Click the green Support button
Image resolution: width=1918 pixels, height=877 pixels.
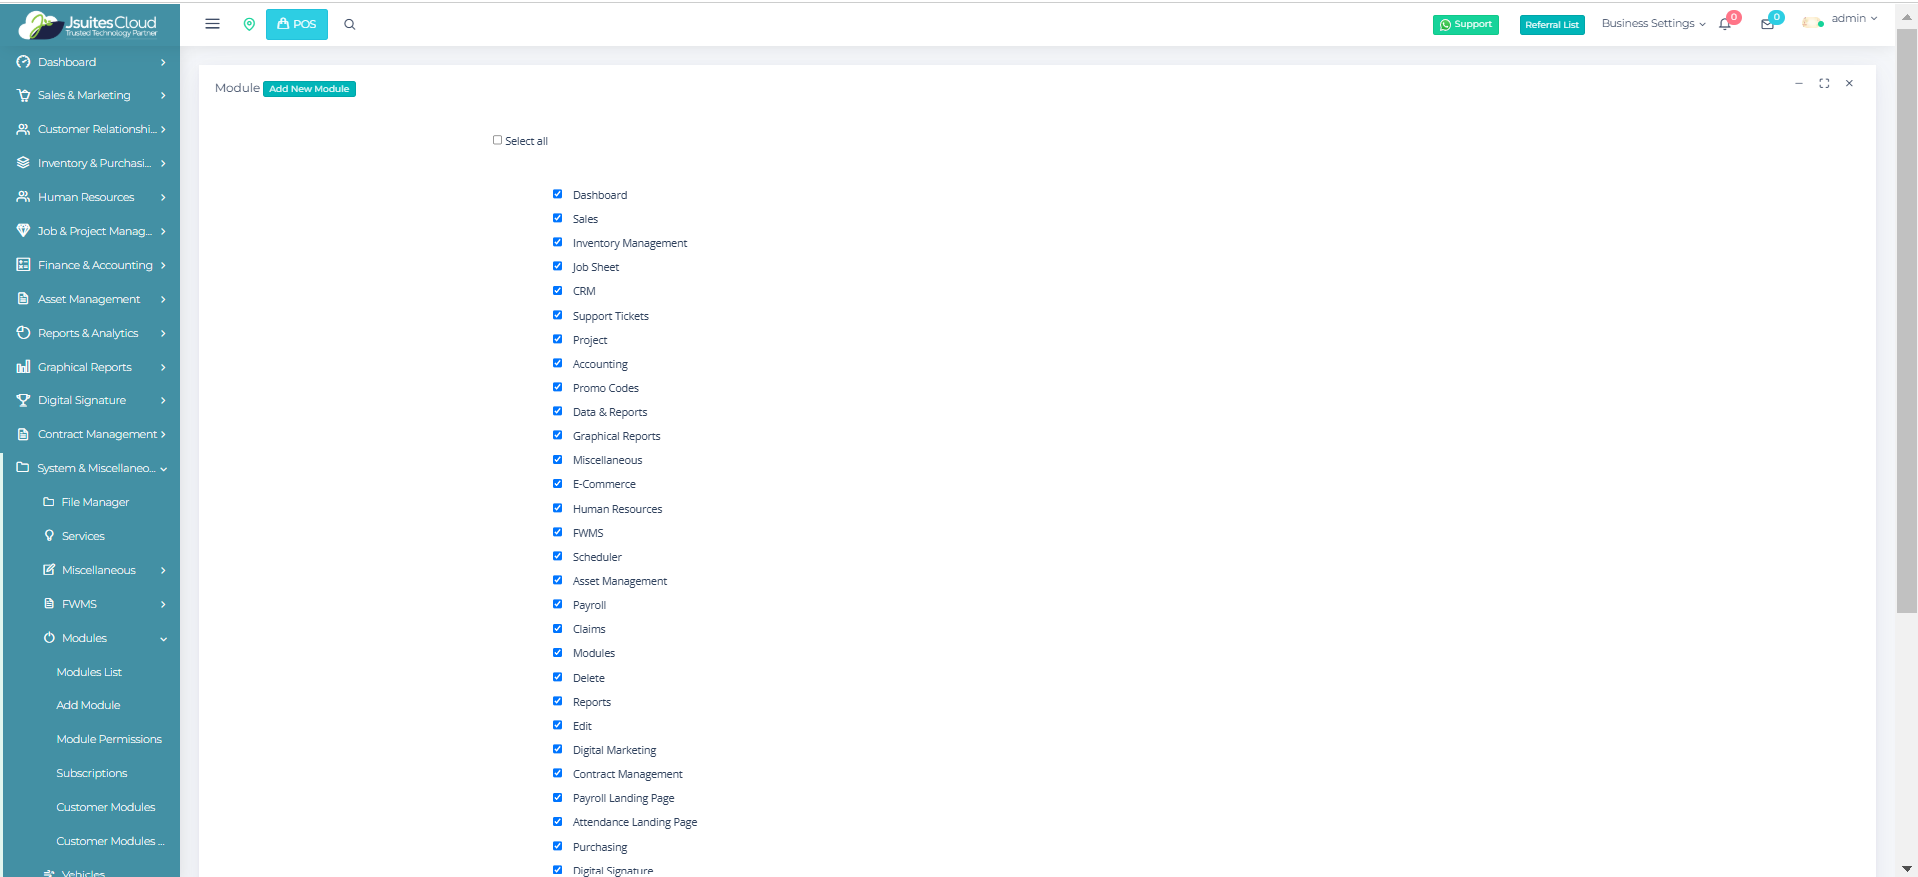click(1465, 25)
